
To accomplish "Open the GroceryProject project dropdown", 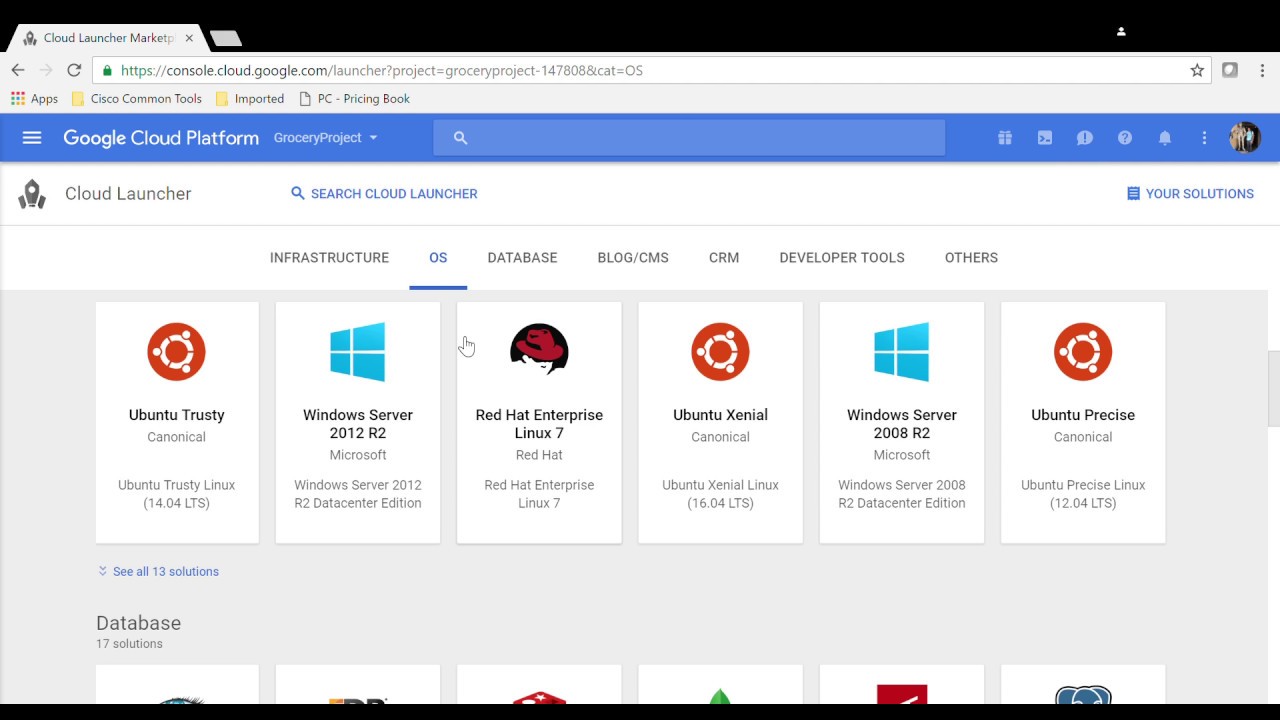I will [x=326, y=138].
